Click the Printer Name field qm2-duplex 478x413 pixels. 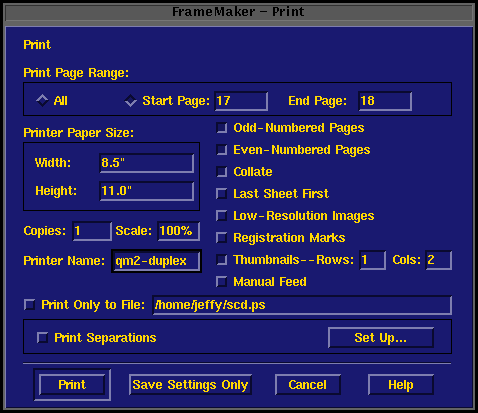tap(156, 261)
